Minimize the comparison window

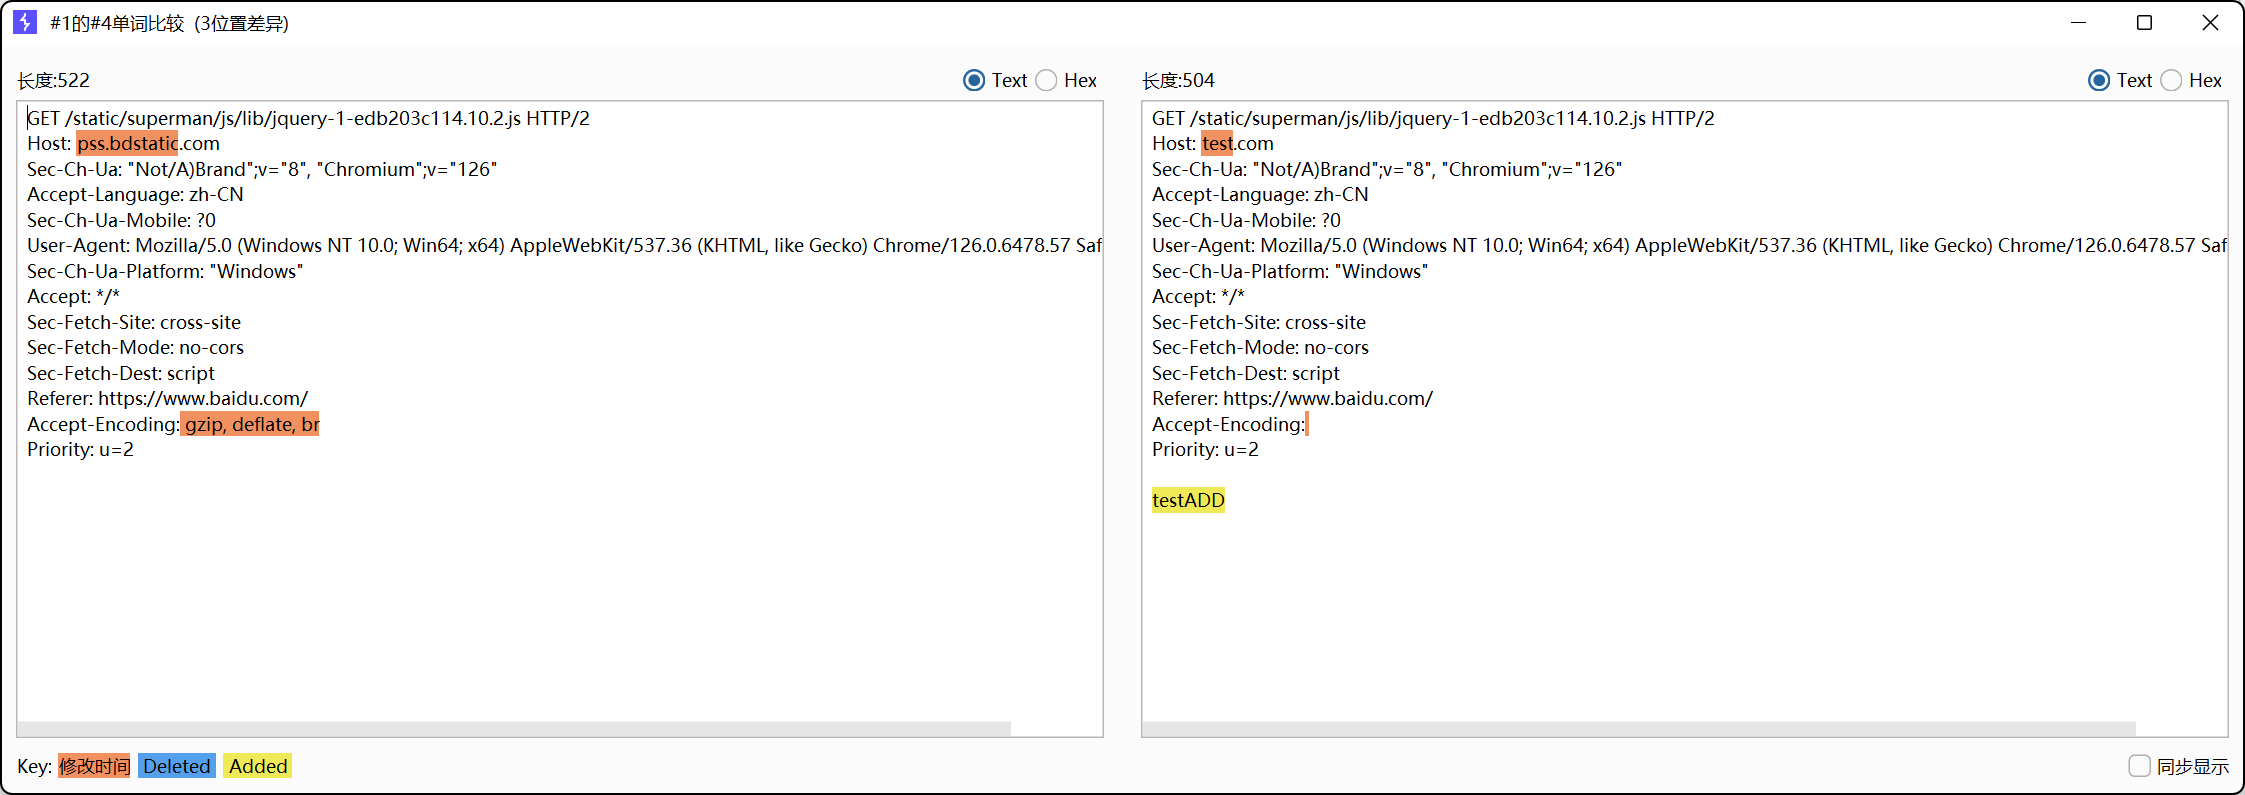2079,22
